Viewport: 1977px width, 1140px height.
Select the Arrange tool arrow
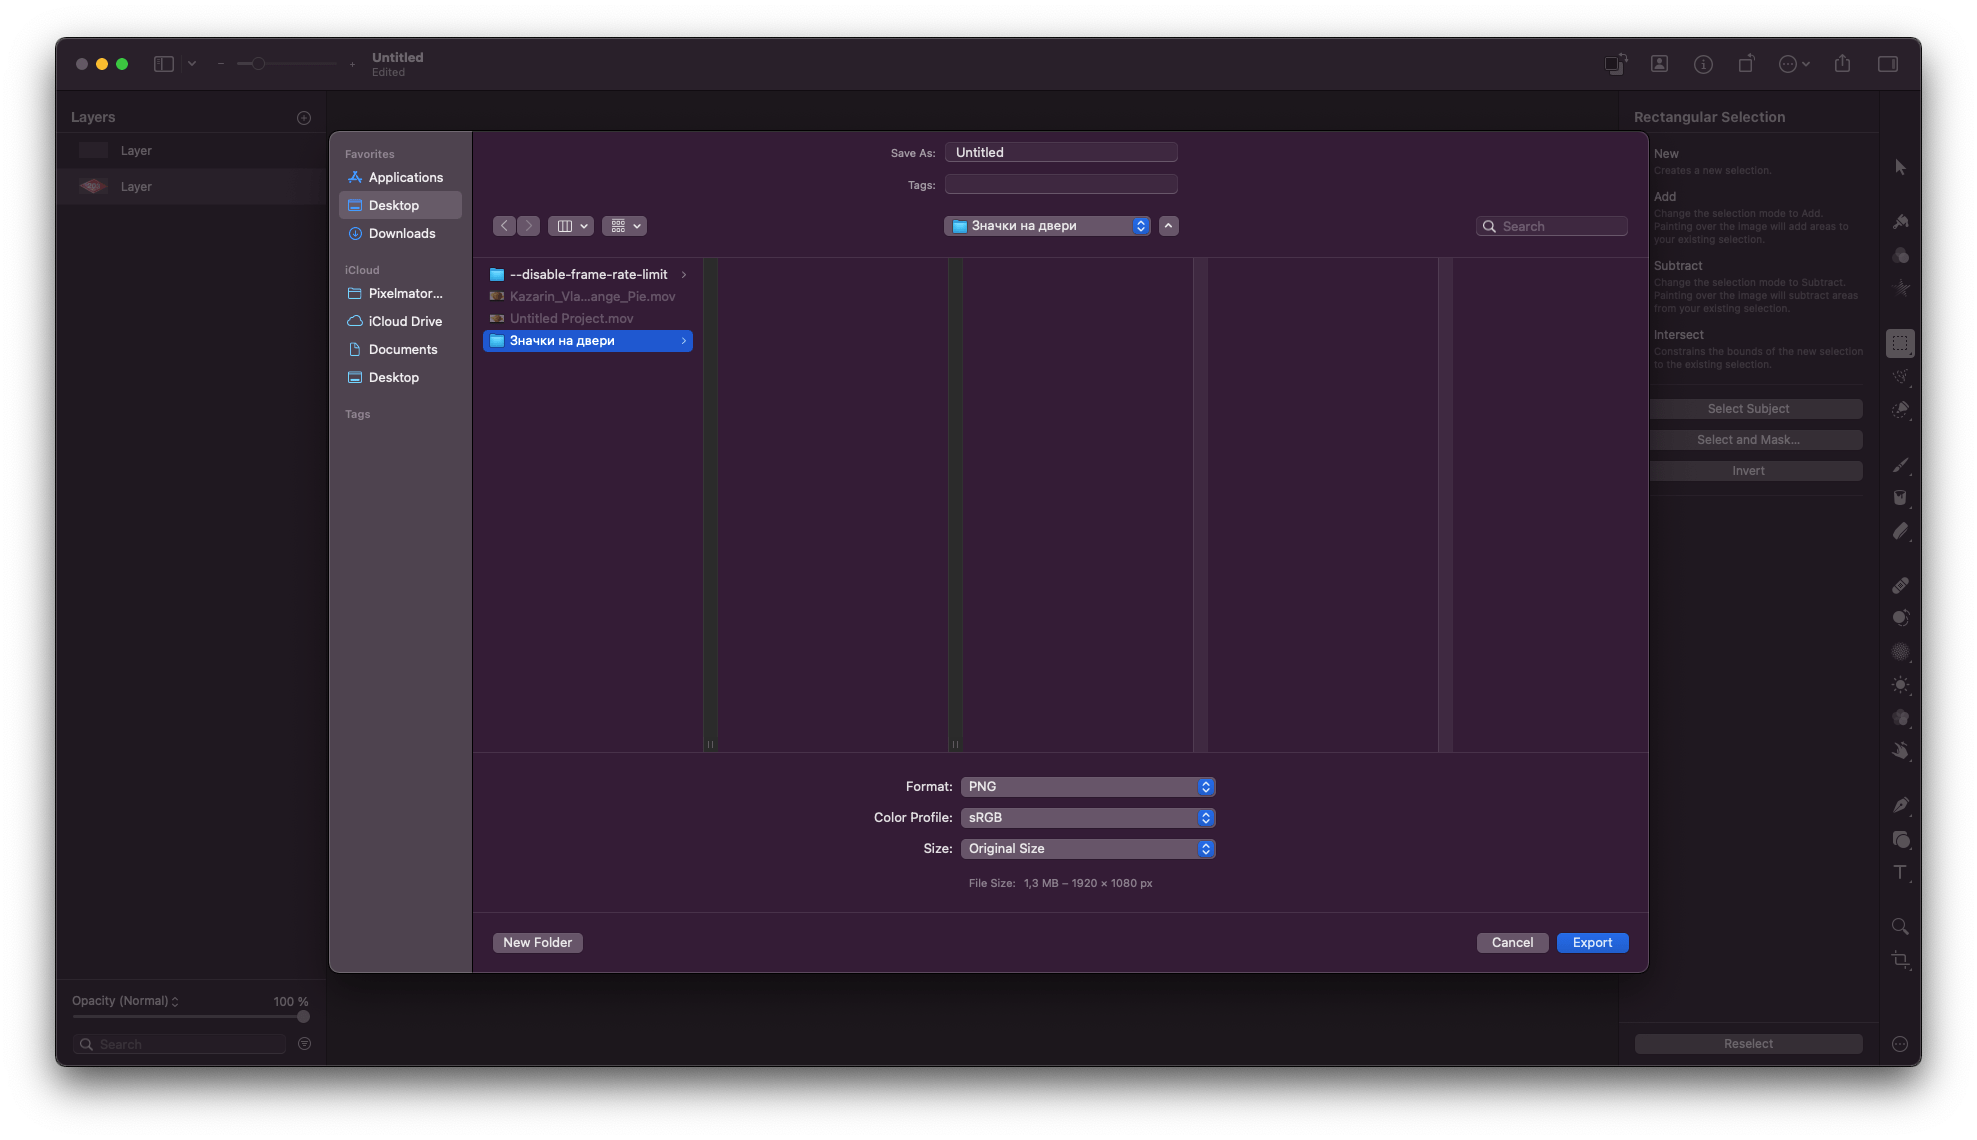(x=1901, y=167)
